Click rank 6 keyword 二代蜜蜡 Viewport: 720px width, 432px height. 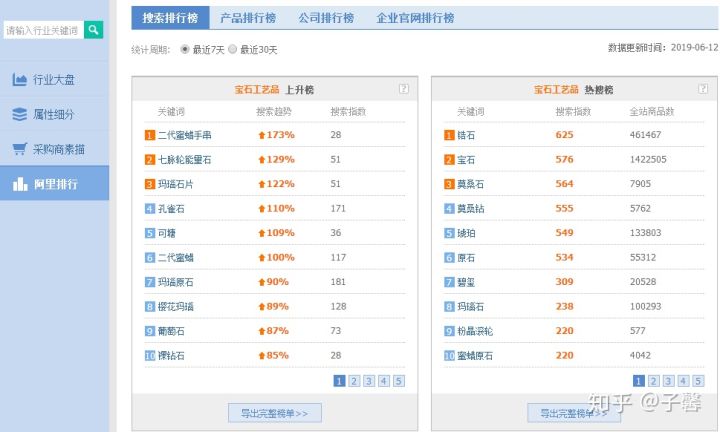175,258
